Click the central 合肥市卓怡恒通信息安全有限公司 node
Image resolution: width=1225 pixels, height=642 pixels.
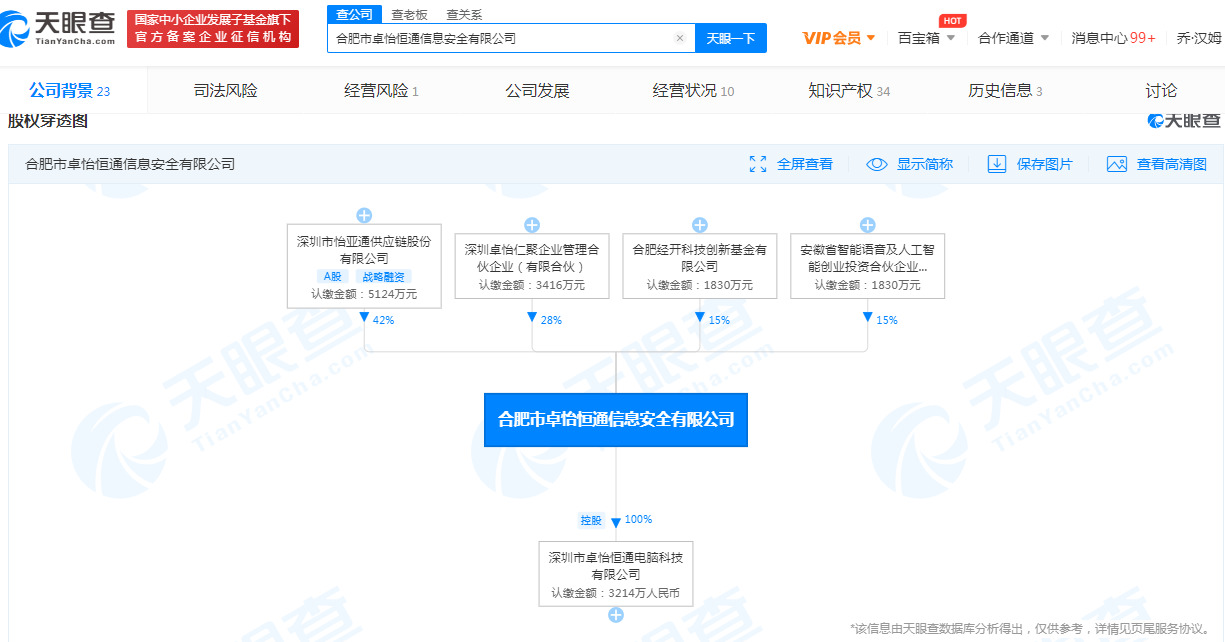[616, 419]
